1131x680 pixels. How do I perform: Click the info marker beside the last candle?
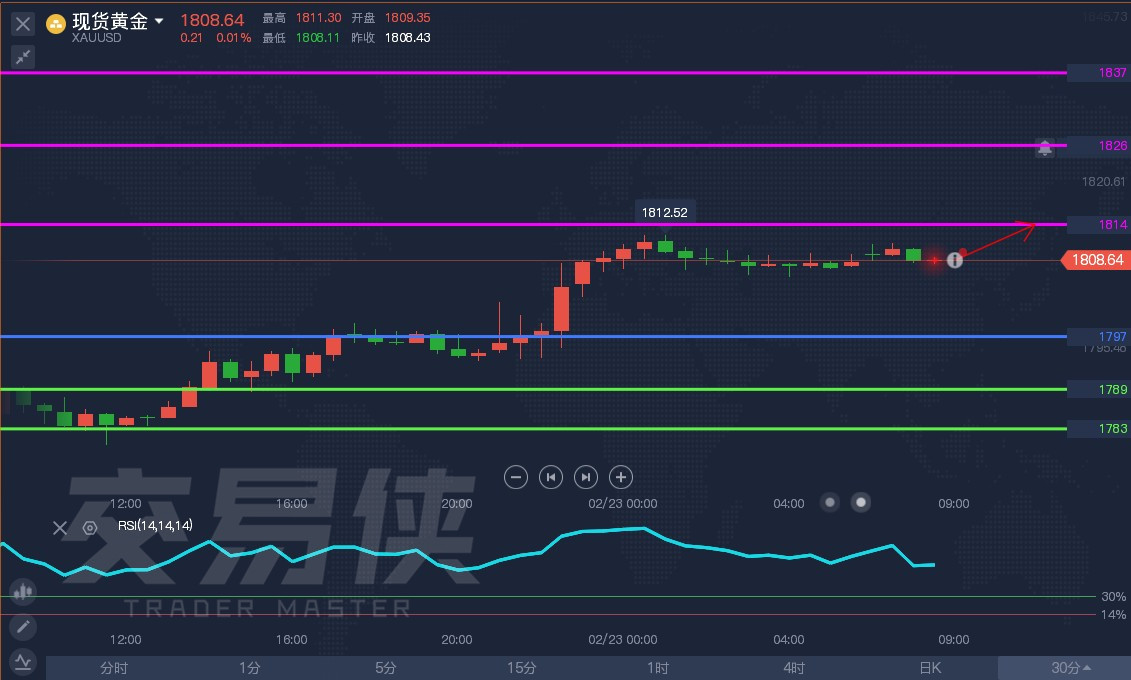click(954, 260)
